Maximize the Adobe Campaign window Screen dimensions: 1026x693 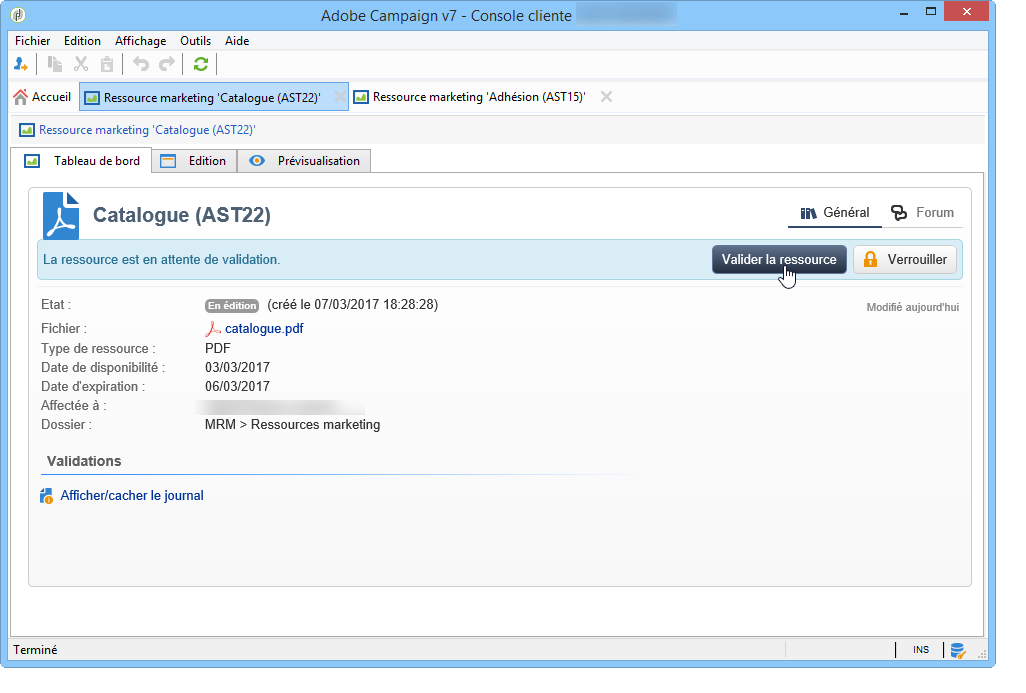(x=931, y=12)
